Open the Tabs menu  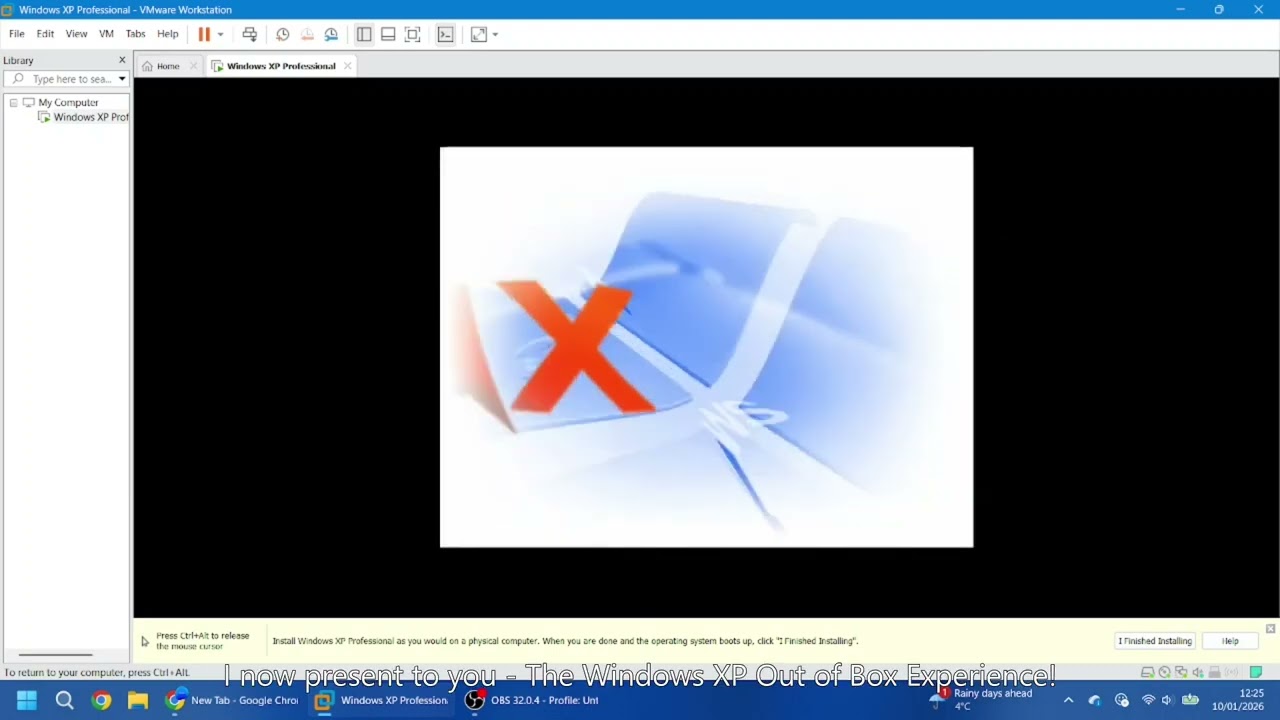pyautogui.click(x=135, y=34)
